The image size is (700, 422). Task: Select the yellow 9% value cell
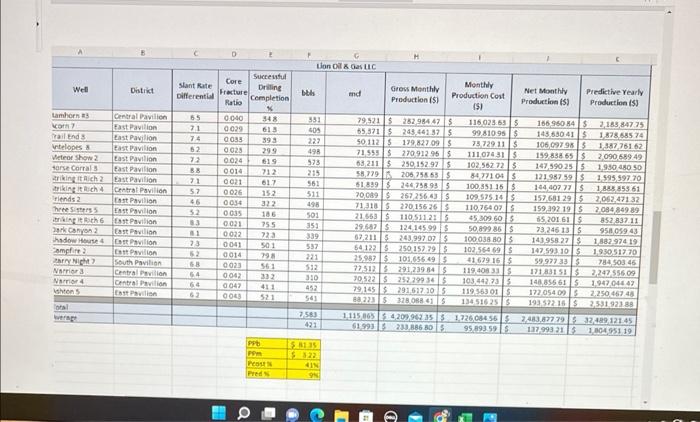(304, 375)
